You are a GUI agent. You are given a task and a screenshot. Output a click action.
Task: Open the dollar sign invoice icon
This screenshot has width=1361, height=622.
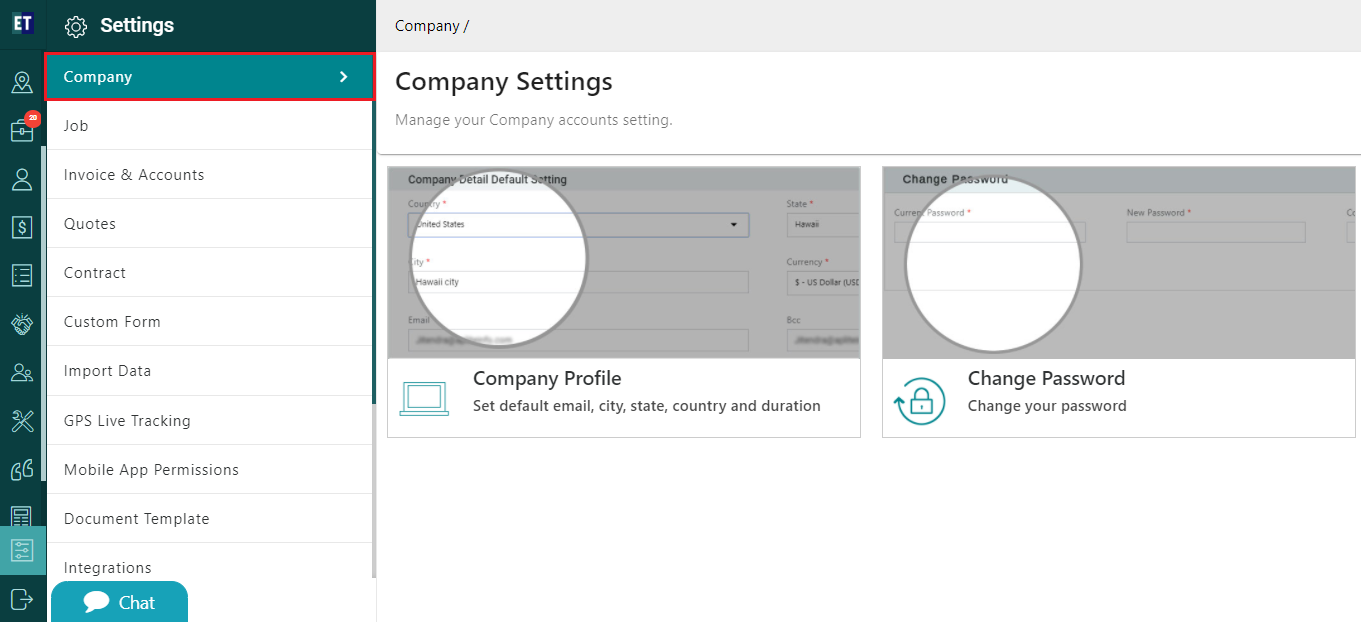(22, 227)
